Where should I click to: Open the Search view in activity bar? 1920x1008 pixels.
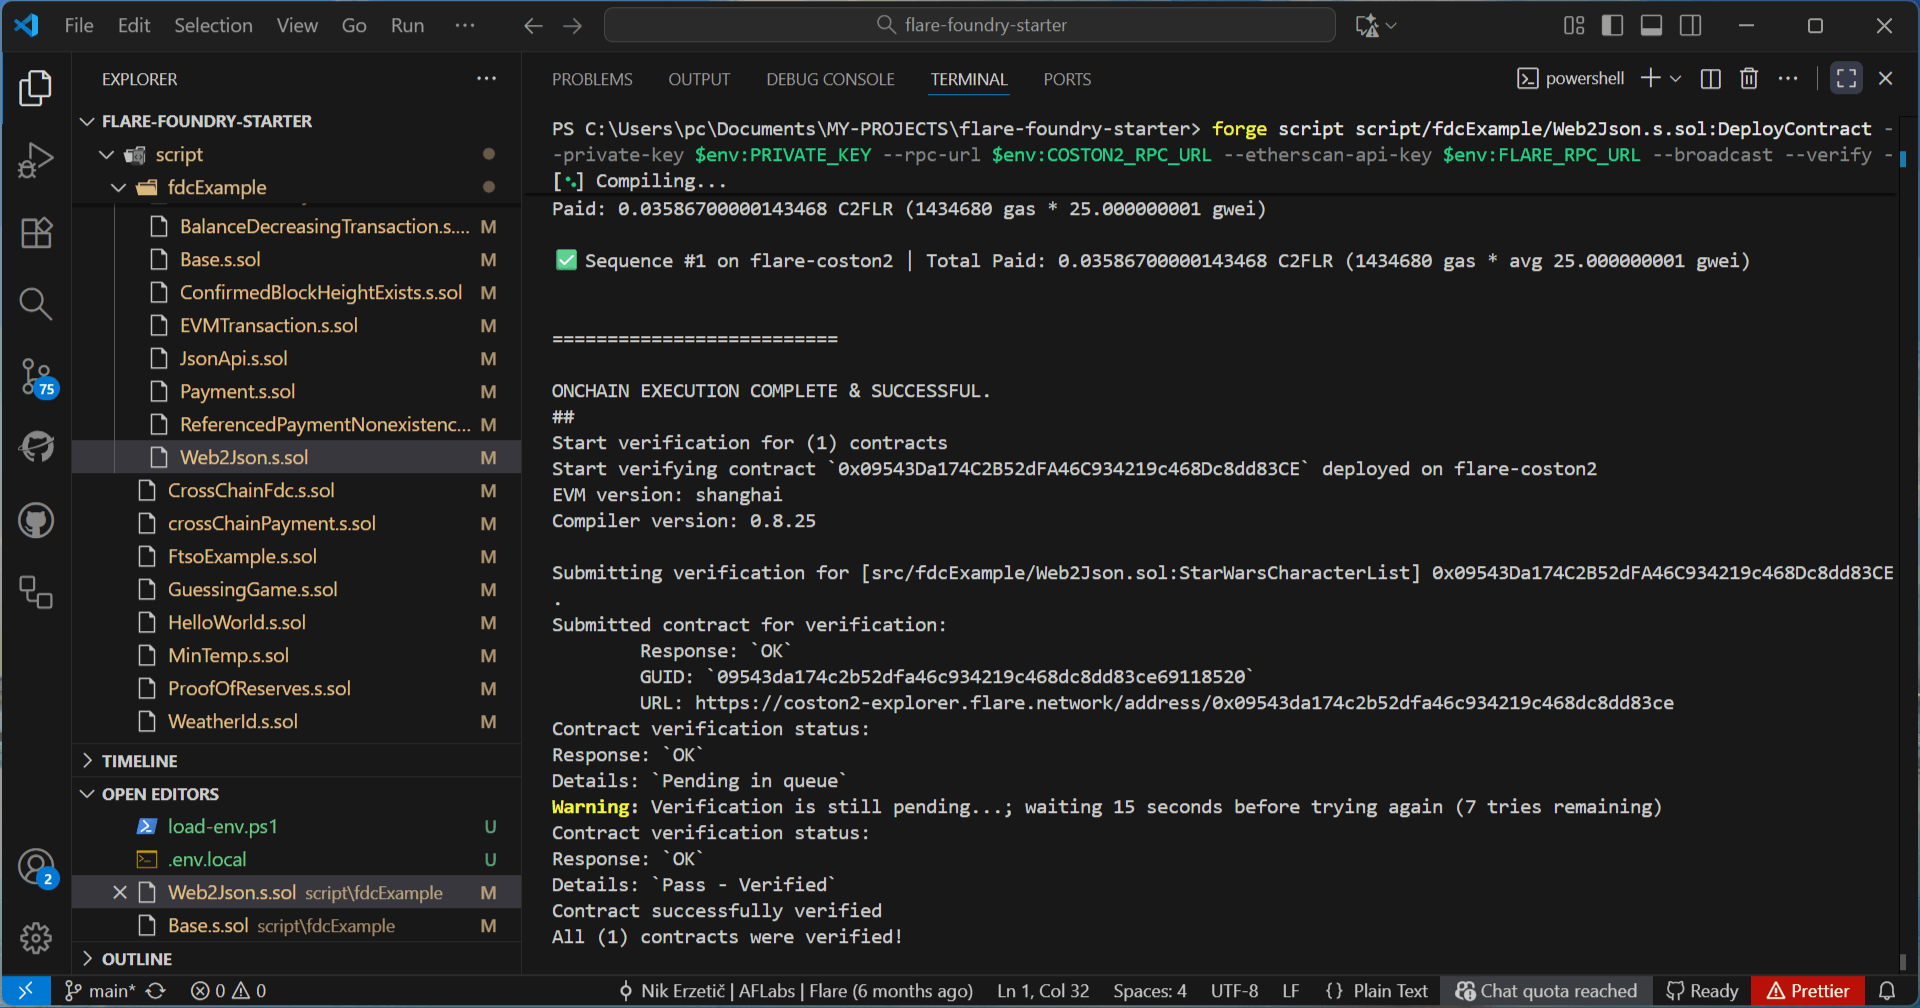pos(36,304)
